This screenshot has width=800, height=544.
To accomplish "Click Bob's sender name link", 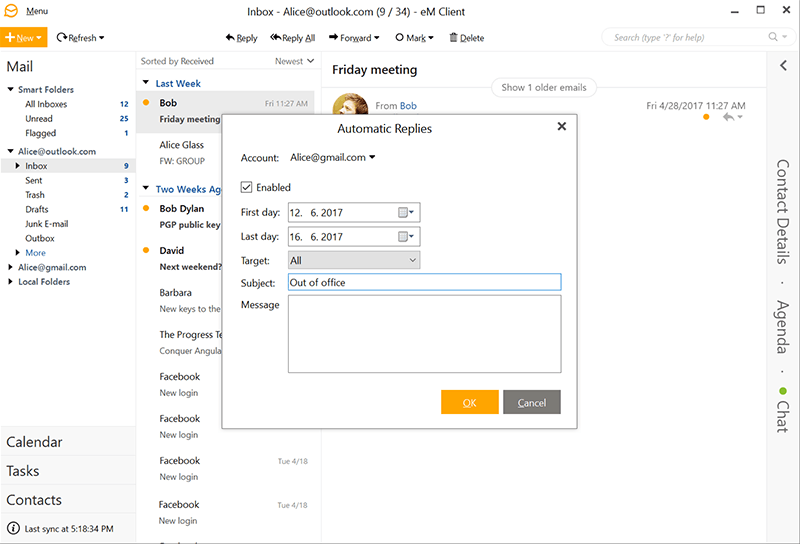I will [x=408, y=106].
